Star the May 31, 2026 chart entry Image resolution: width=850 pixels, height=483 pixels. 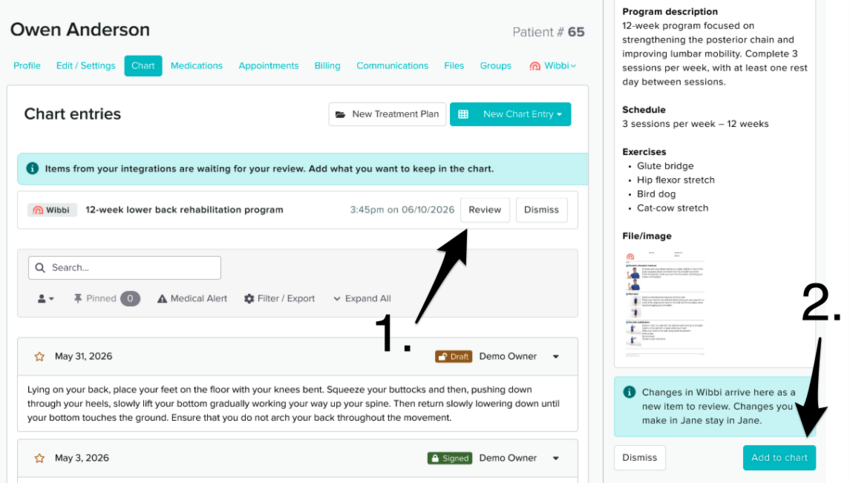(39, 357)
